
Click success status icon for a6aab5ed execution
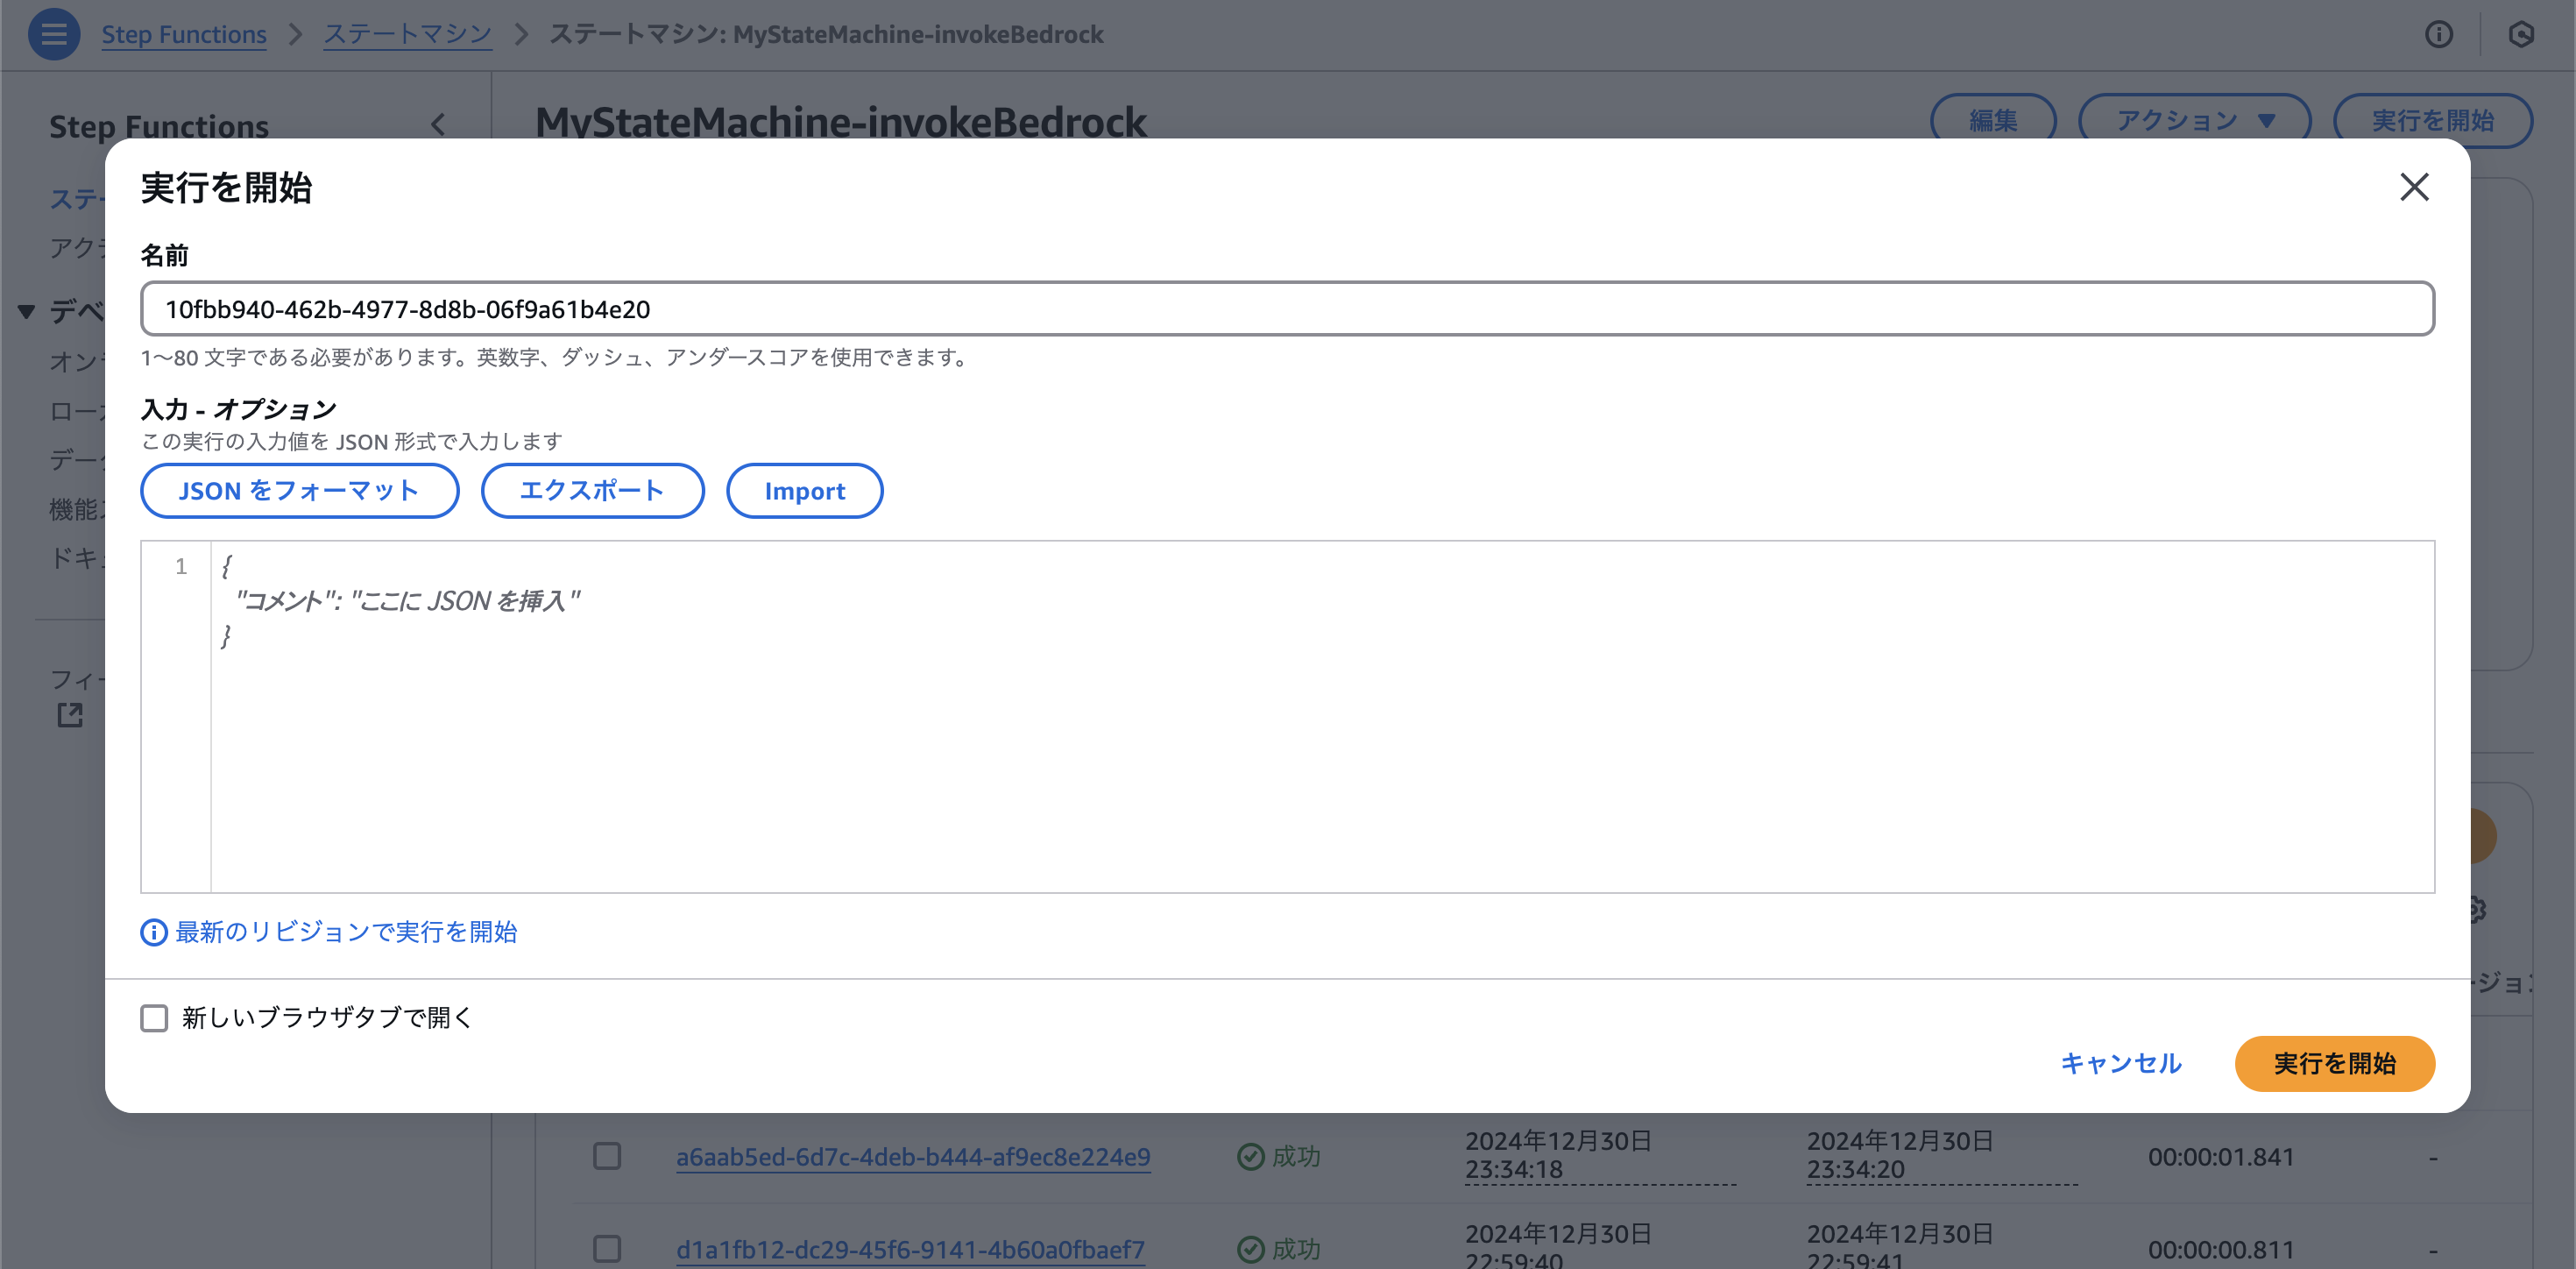[x=1250, y=1157]
